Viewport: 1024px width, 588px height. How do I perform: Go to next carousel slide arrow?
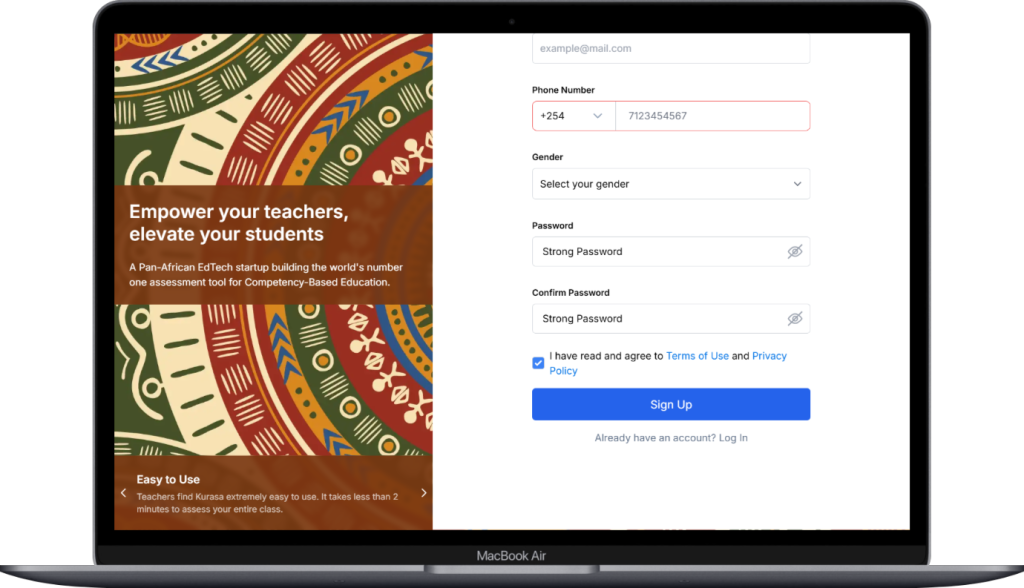[423, 493]
